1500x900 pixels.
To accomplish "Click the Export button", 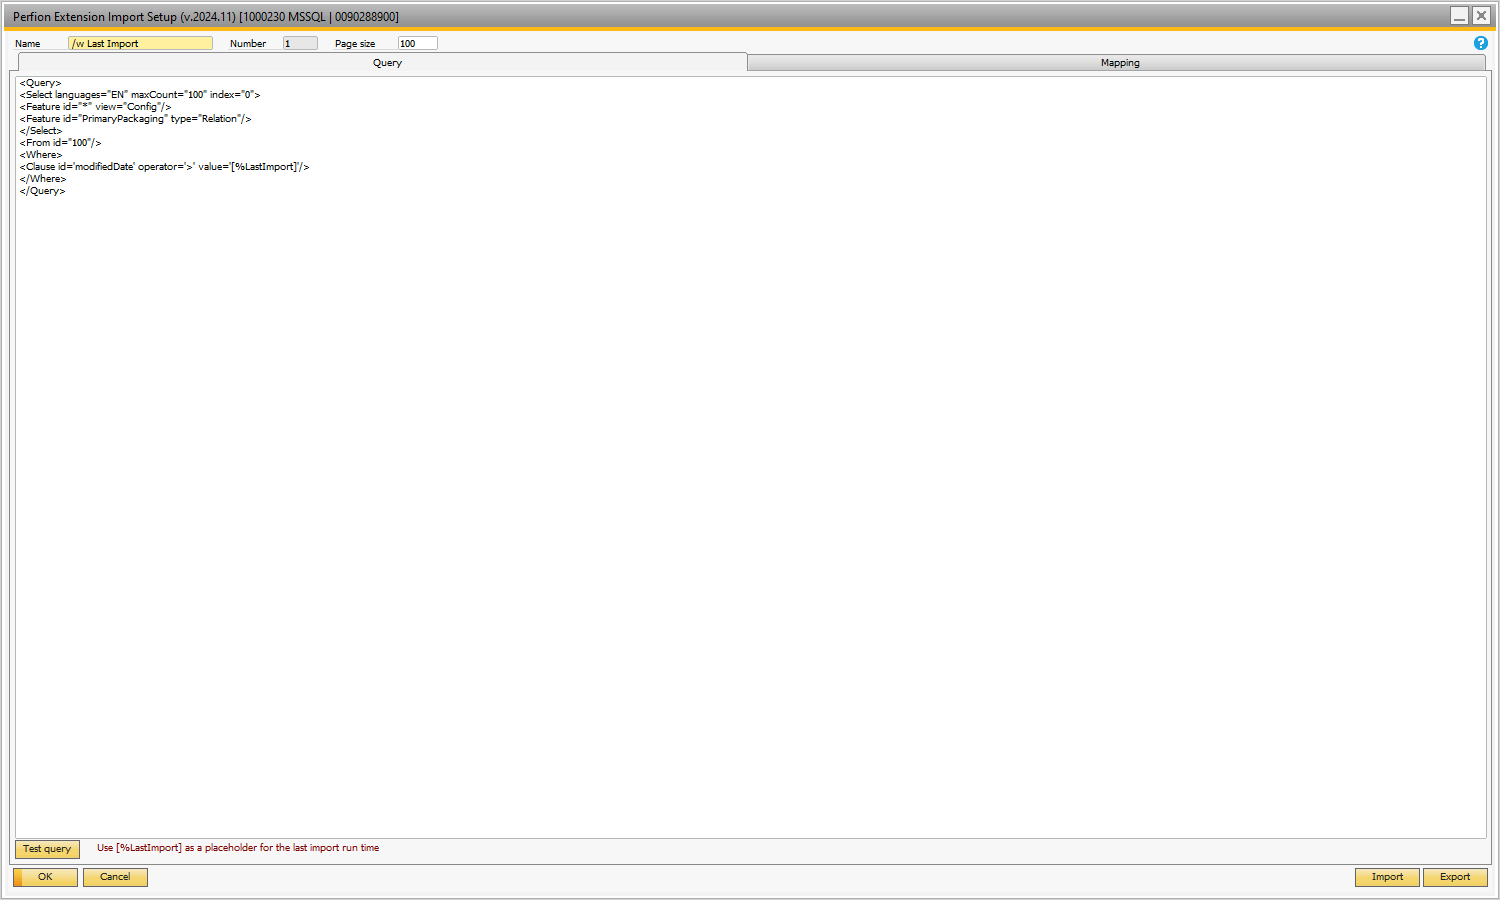I will 1455,877.
